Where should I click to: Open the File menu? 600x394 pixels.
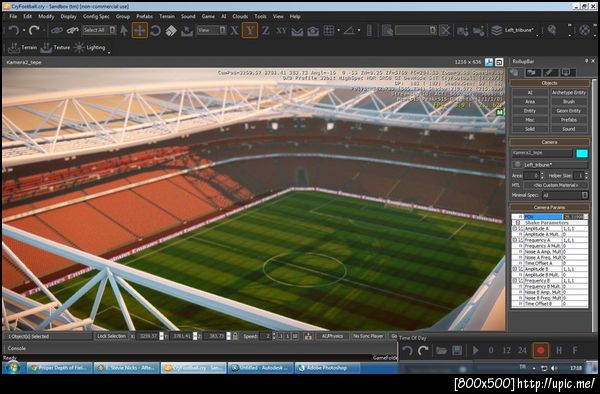coord(13,16)
